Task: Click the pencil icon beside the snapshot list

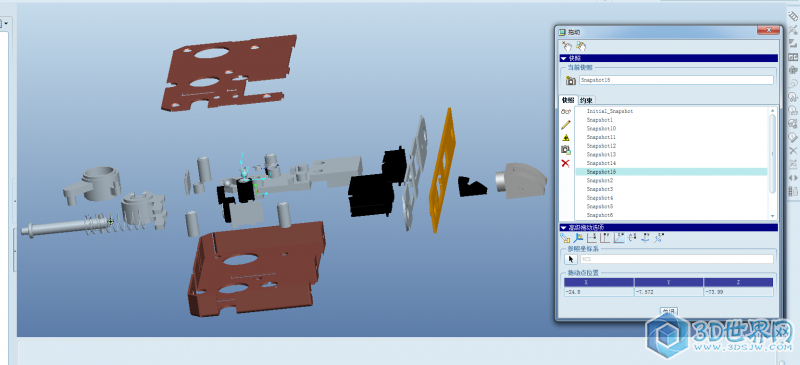Action: coord(566,125)
